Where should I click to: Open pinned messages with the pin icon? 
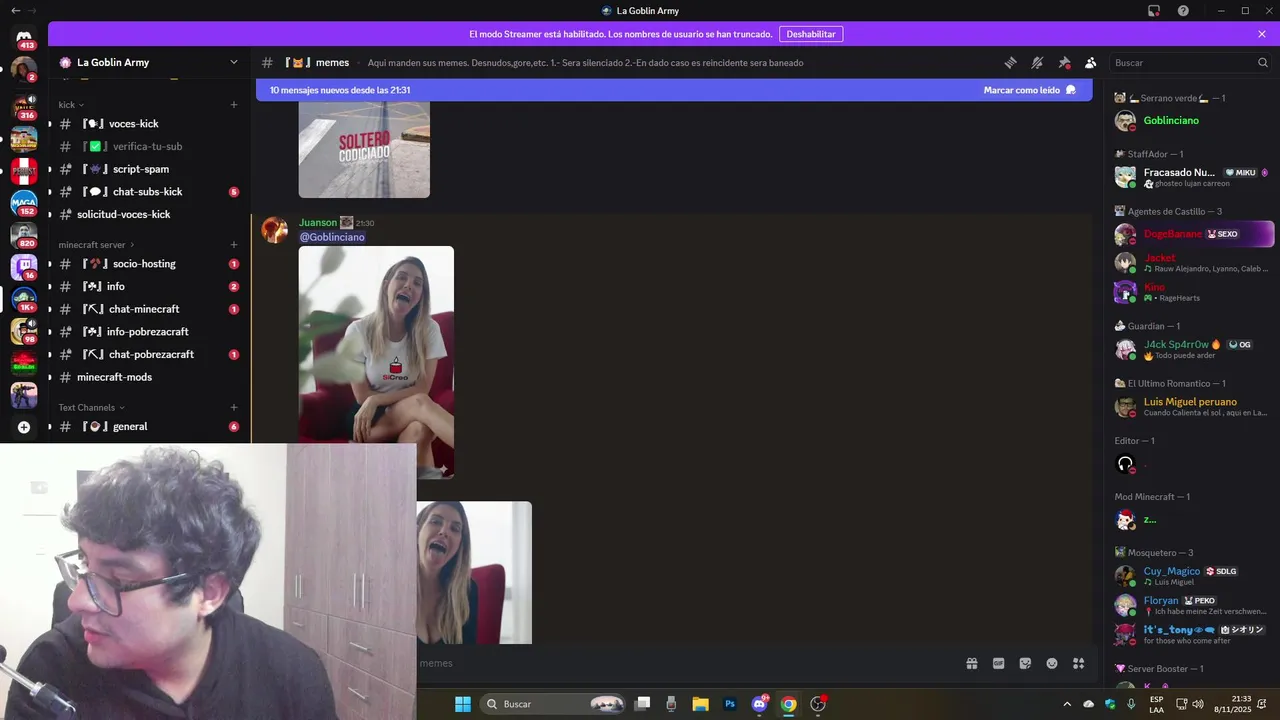(1064, 62)
